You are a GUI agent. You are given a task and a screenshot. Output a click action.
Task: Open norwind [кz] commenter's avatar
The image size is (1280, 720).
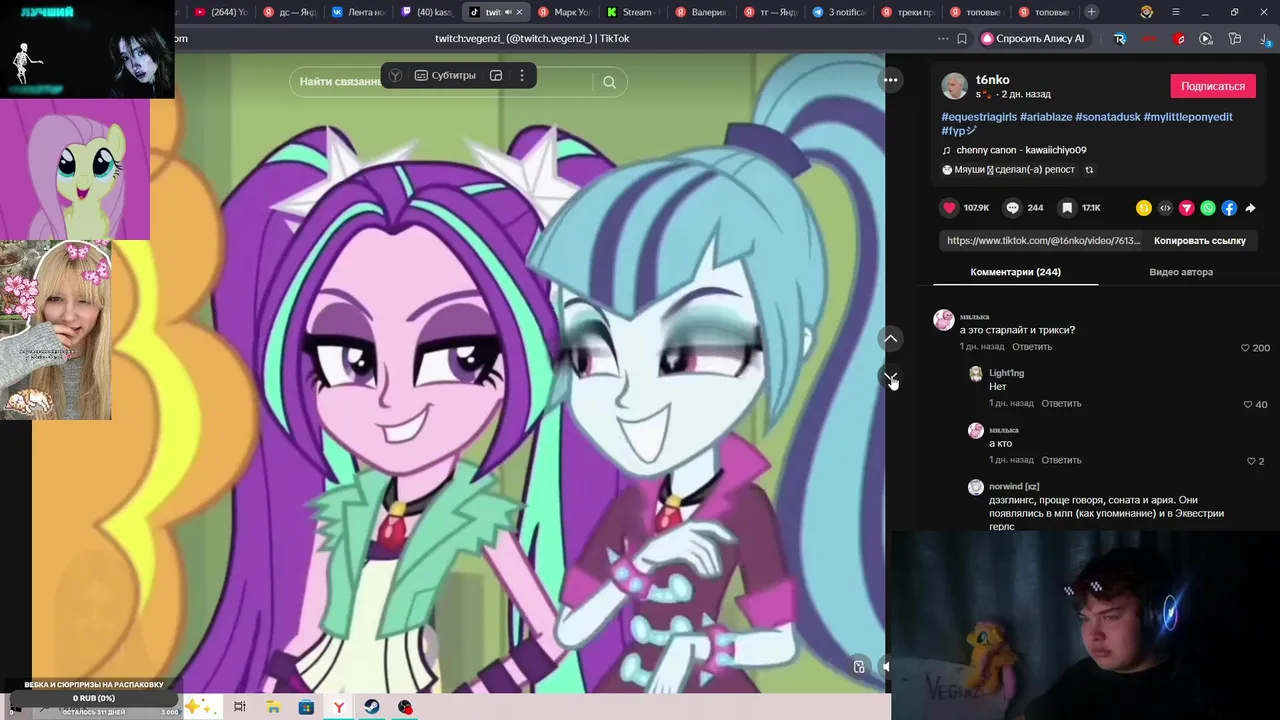(976, 488)
